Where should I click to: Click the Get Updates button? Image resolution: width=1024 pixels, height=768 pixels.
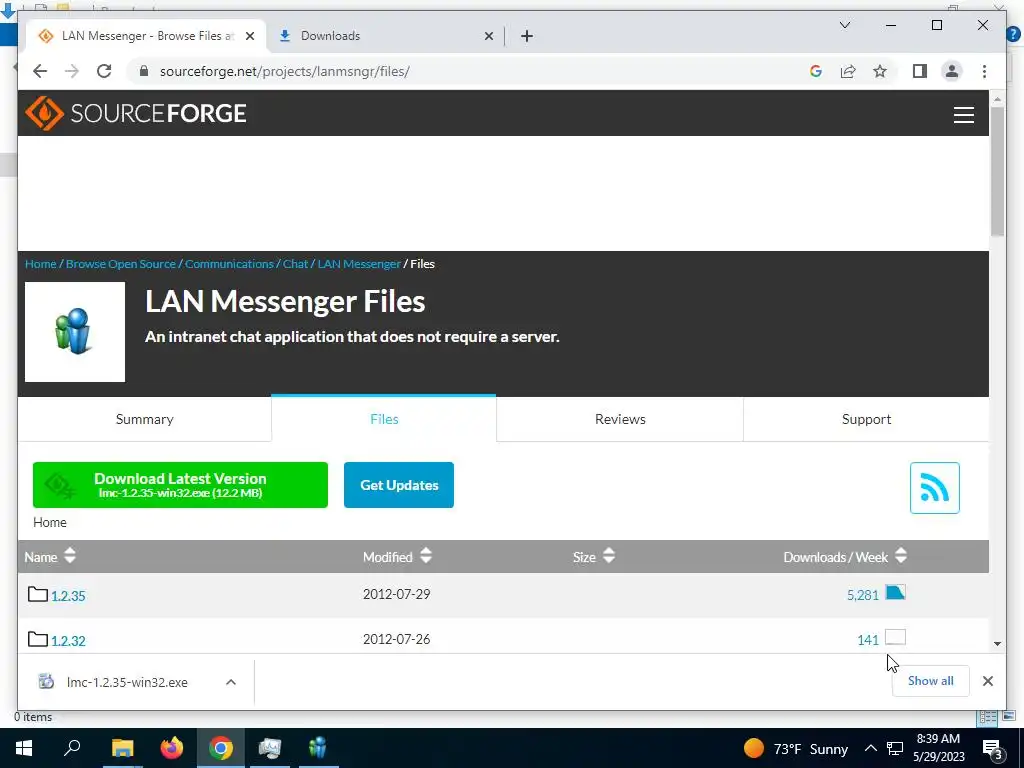point(398,485)
